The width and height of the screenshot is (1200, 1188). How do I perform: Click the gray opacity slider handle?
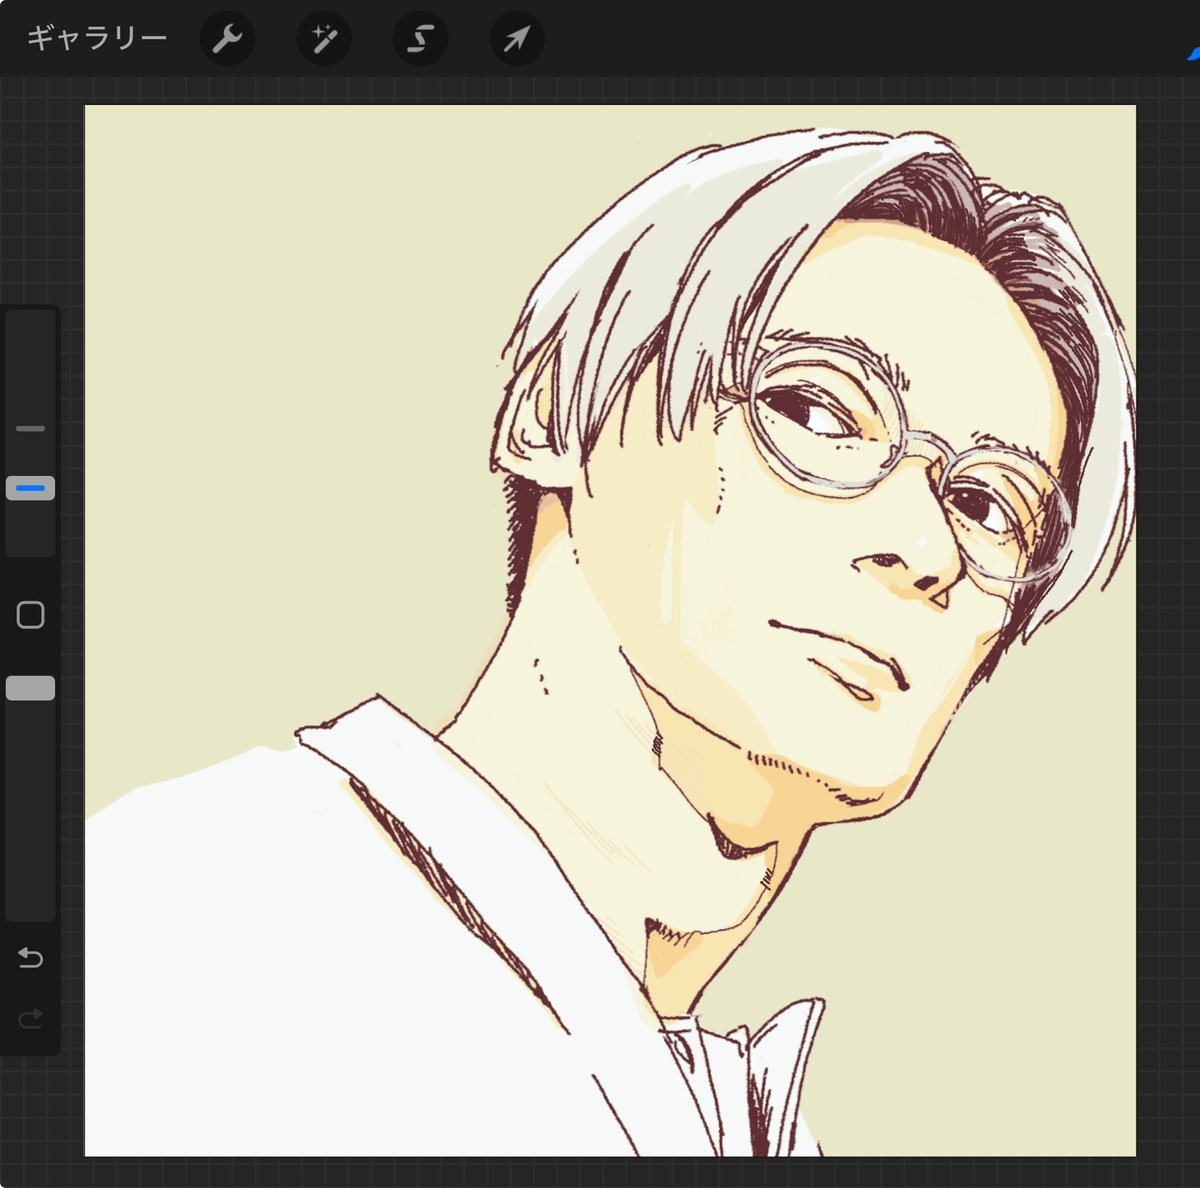(x=30, y=688)
